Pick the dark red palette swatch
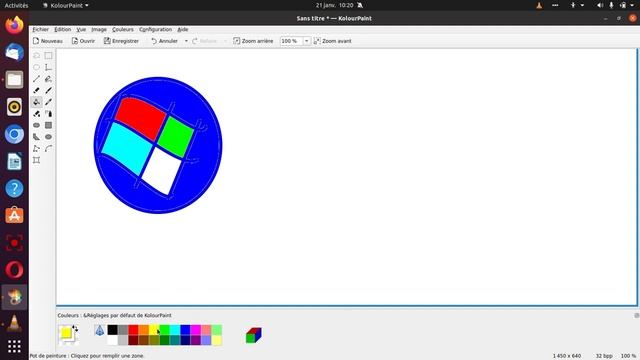 pyautogui.click(x=133, y=340)
